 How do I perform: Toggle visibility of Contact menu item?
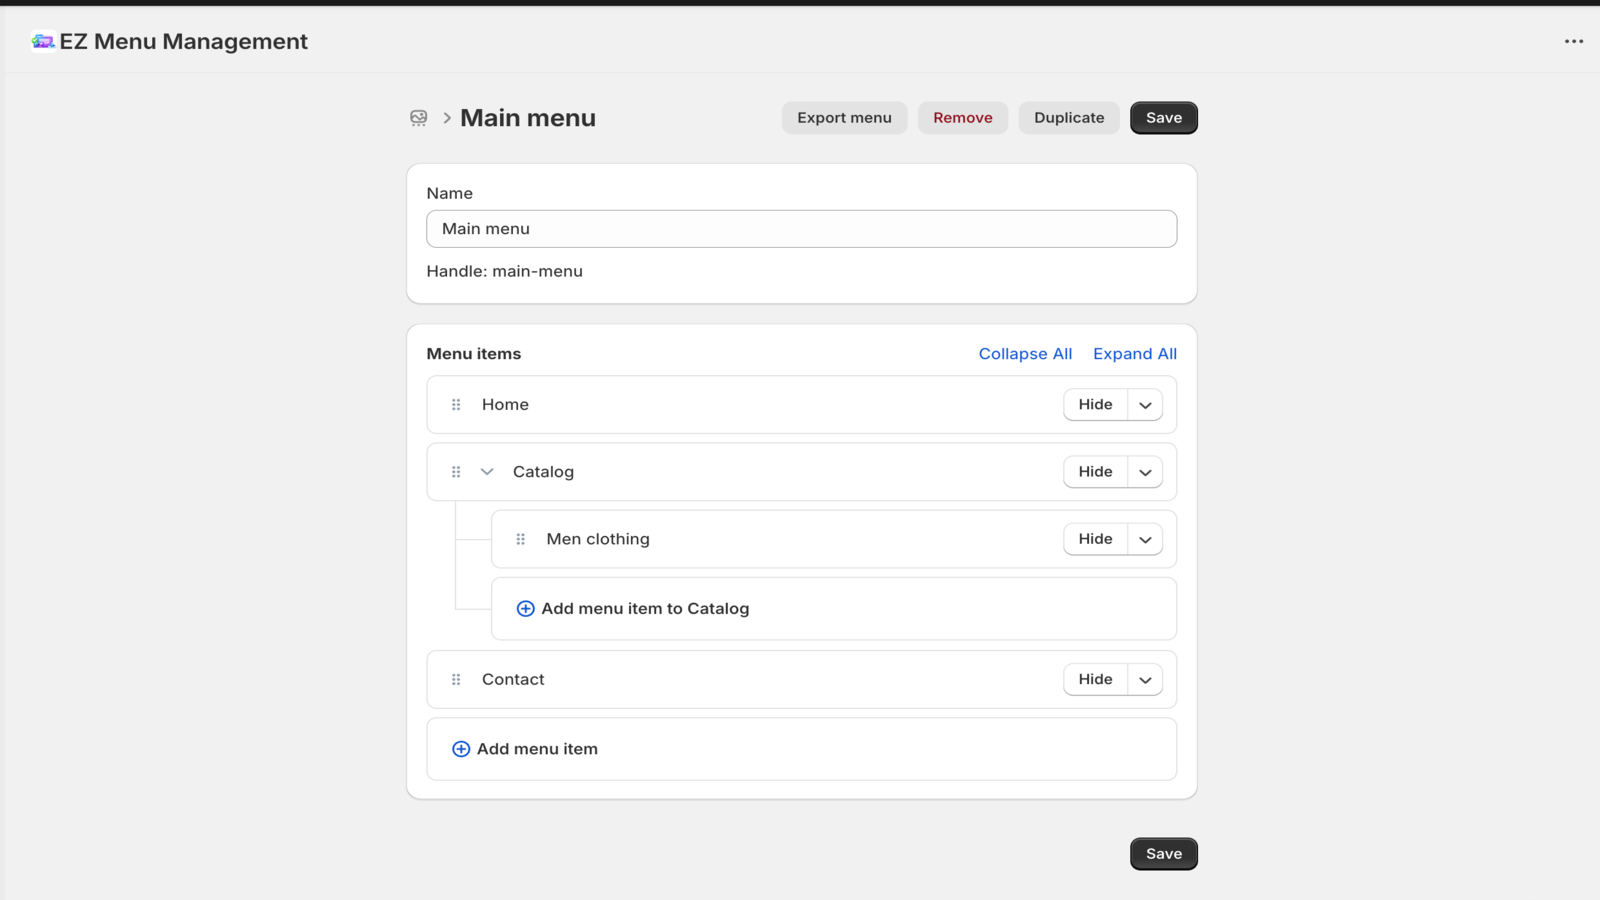[1095, 680]
